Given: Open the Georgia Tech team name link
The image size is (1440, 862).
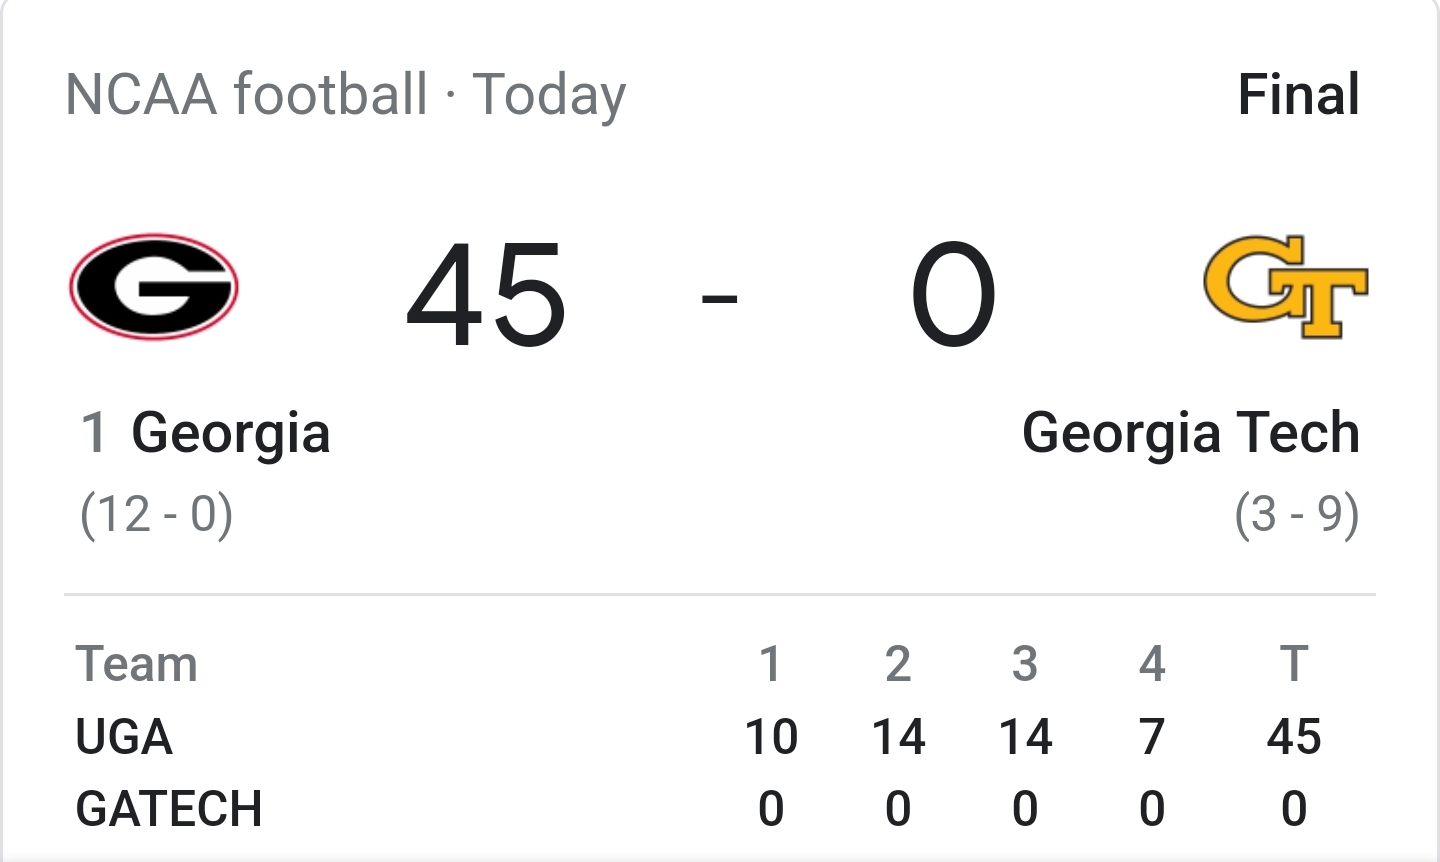Looking at the screenshot, I should [1191, 433].
